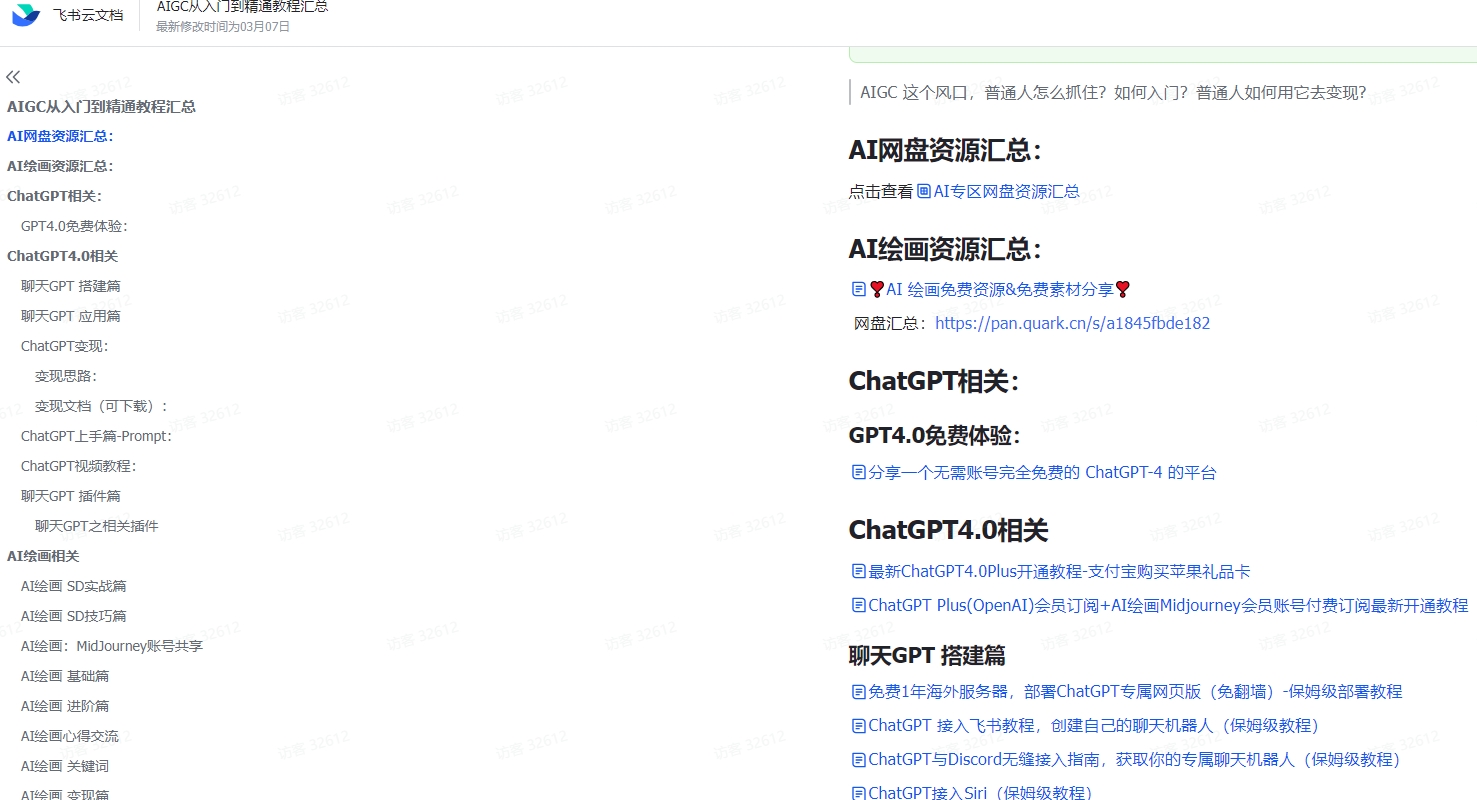Open AI 绘画免费资源&免费素材分享 link

1000,289
